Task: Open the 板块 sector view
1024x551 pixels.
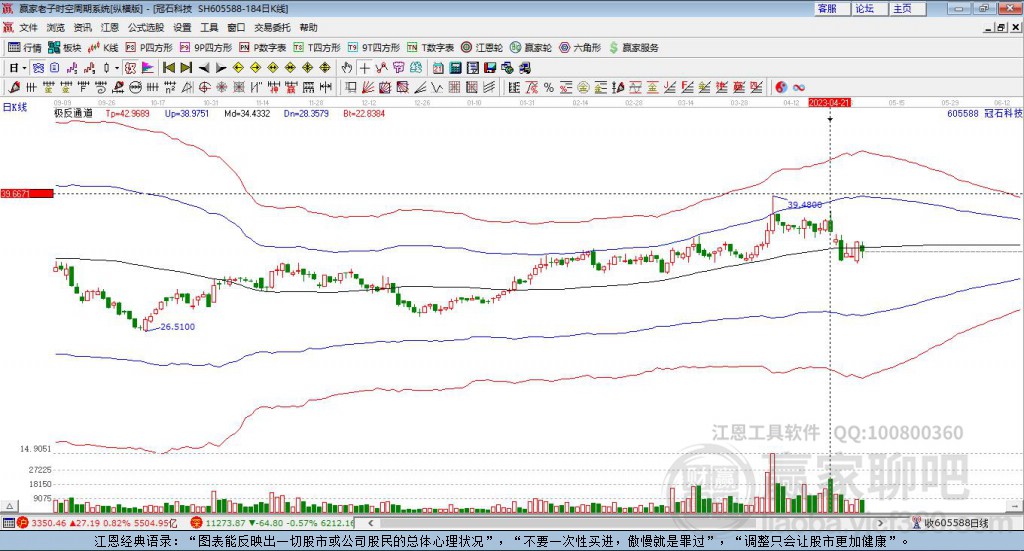Action: tap(65, 48)
